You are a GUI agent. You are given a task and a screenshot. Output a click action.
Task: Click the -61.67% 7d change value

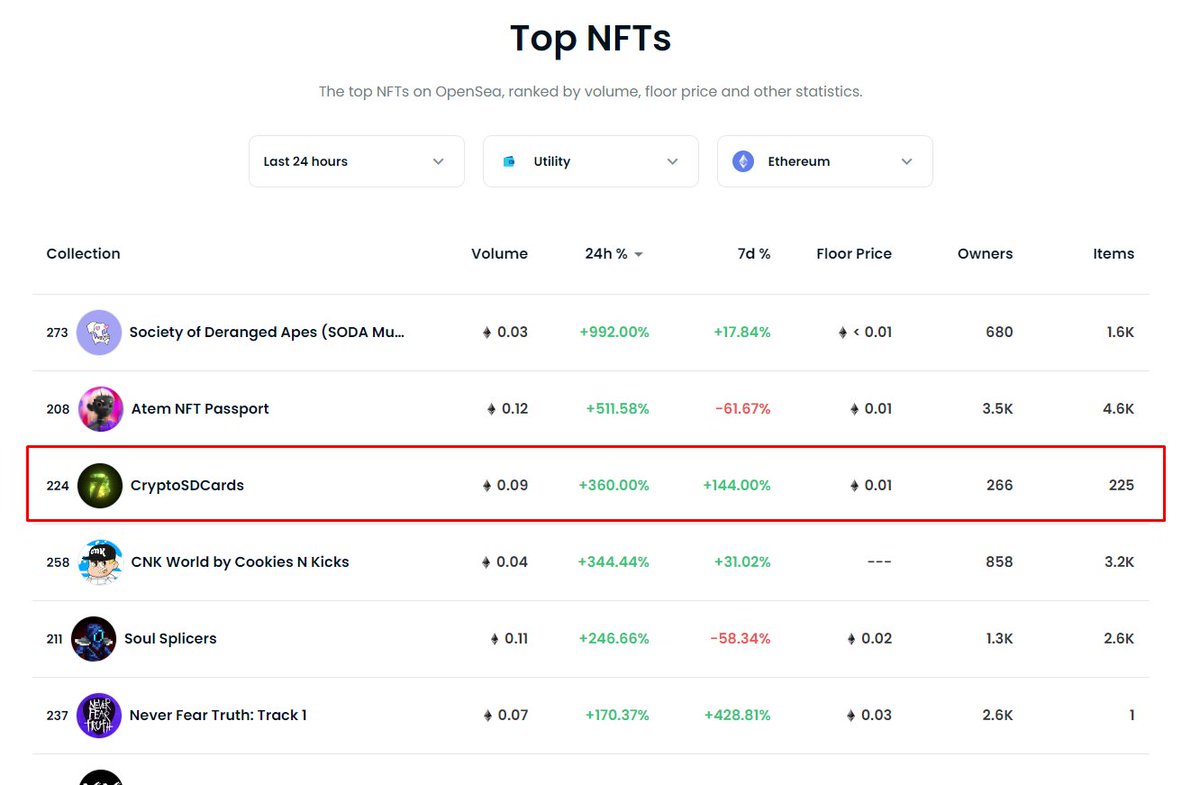(x=742, y=409)
